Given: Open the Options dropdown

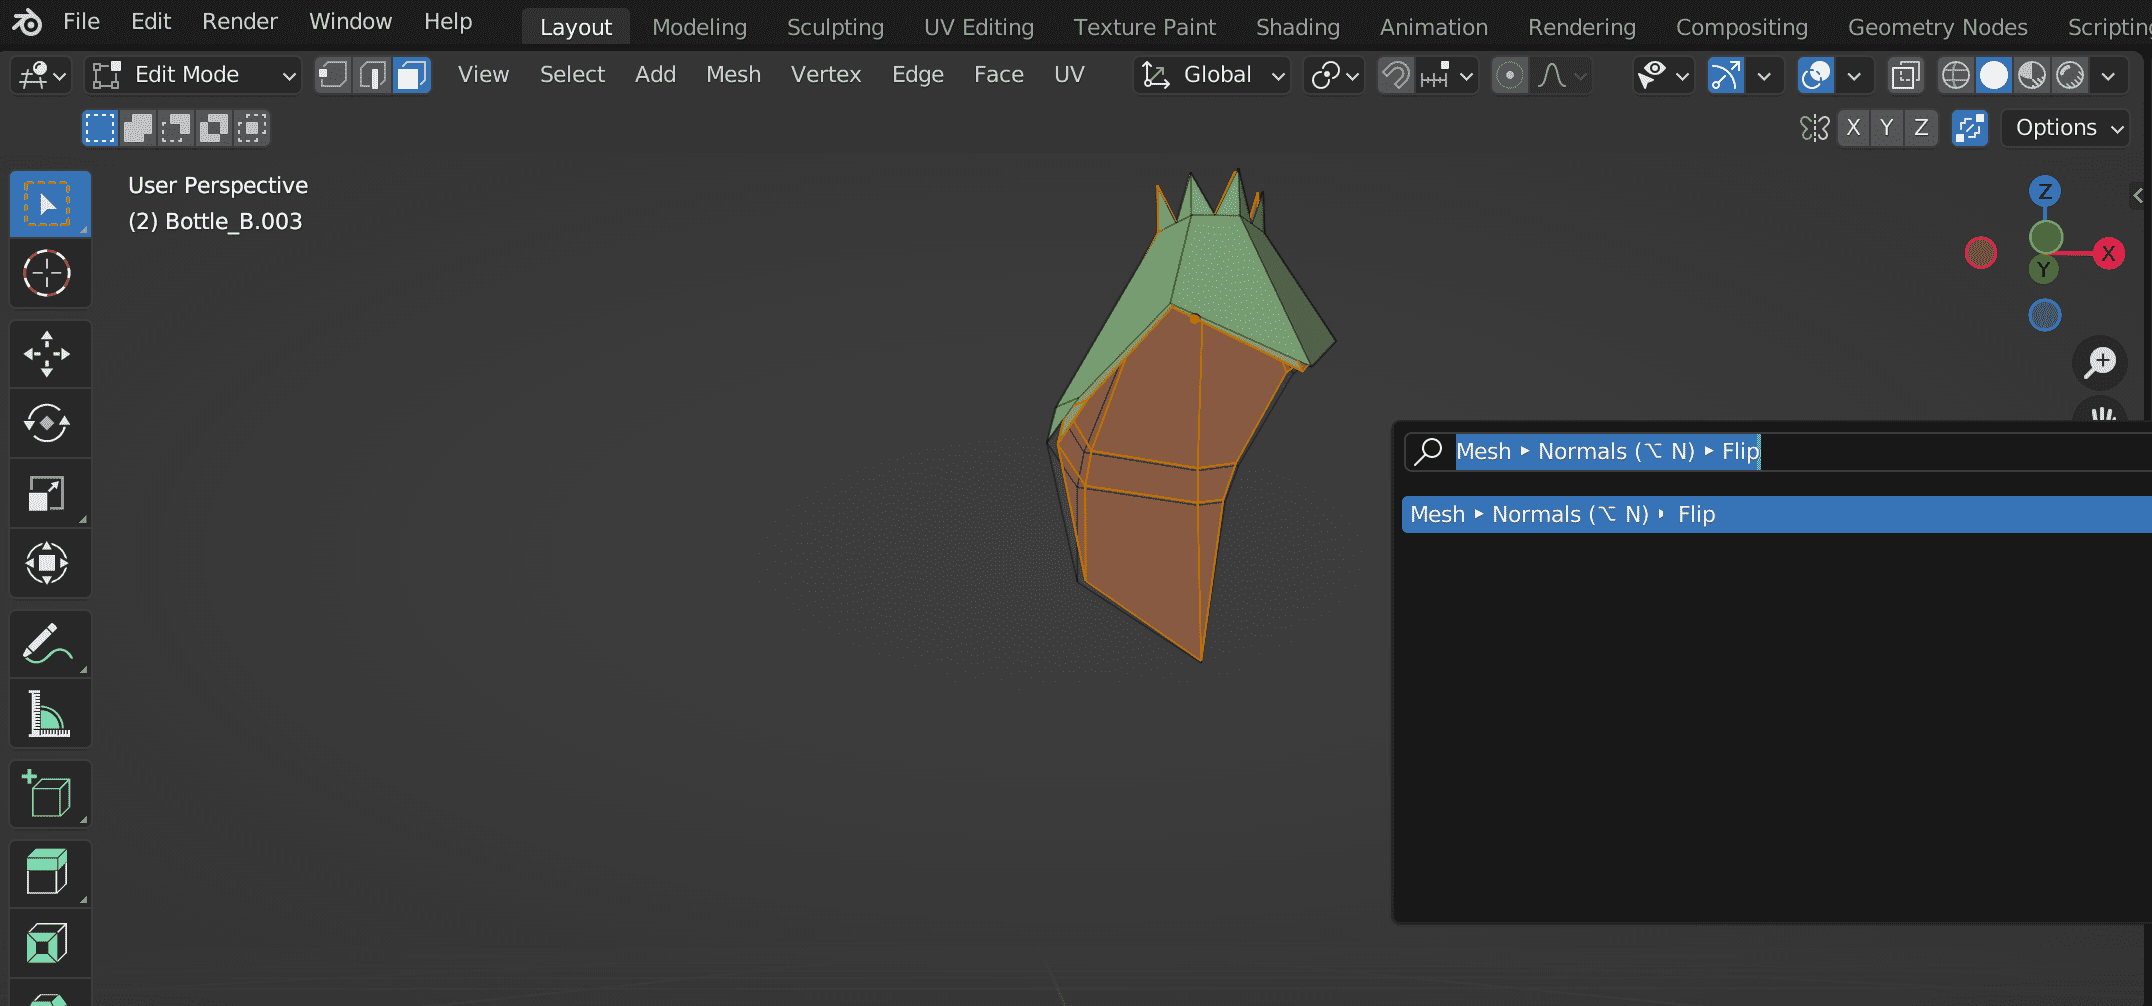Looking at the screenshot, I should tap(2064, 128).
